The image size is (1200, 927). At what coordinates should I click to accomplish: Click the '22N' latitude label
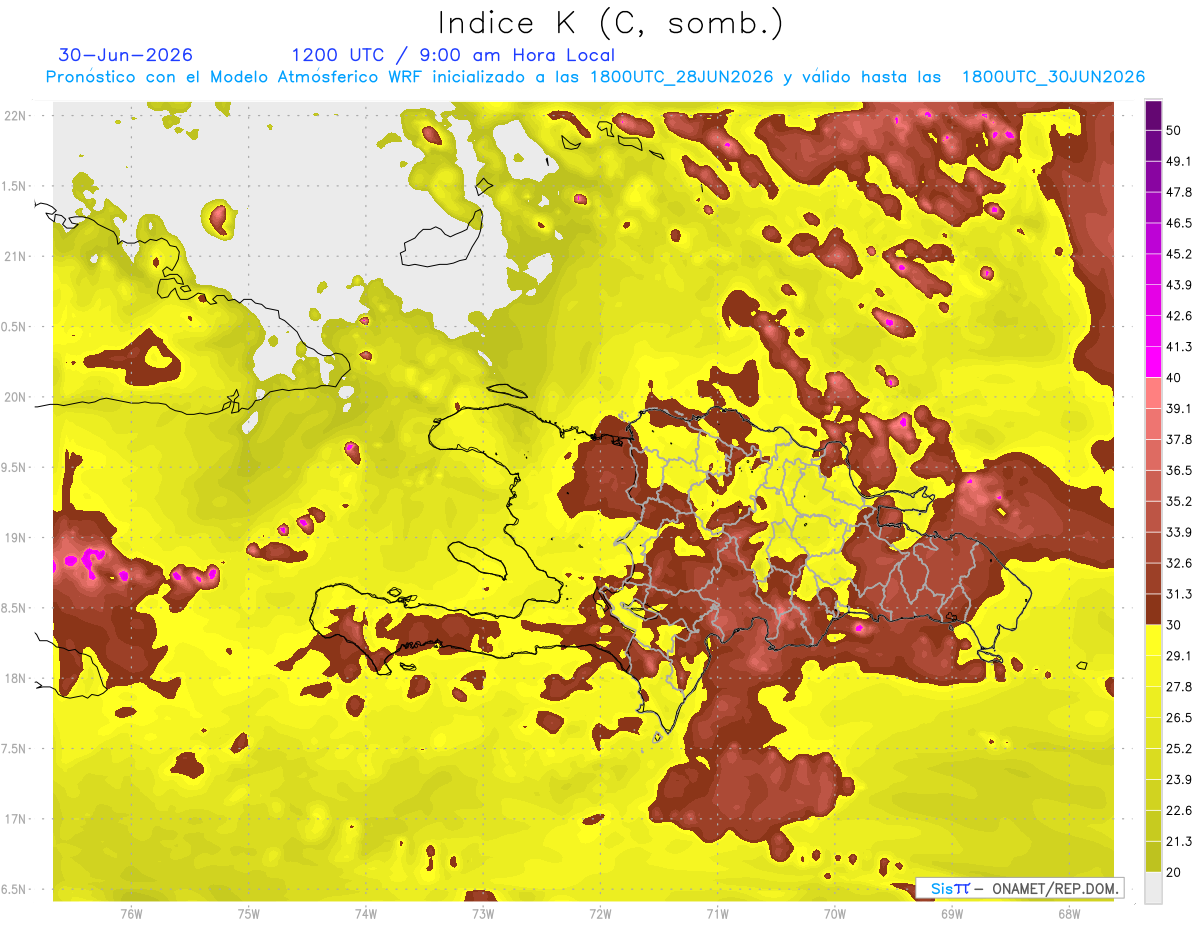coord(15,116)
